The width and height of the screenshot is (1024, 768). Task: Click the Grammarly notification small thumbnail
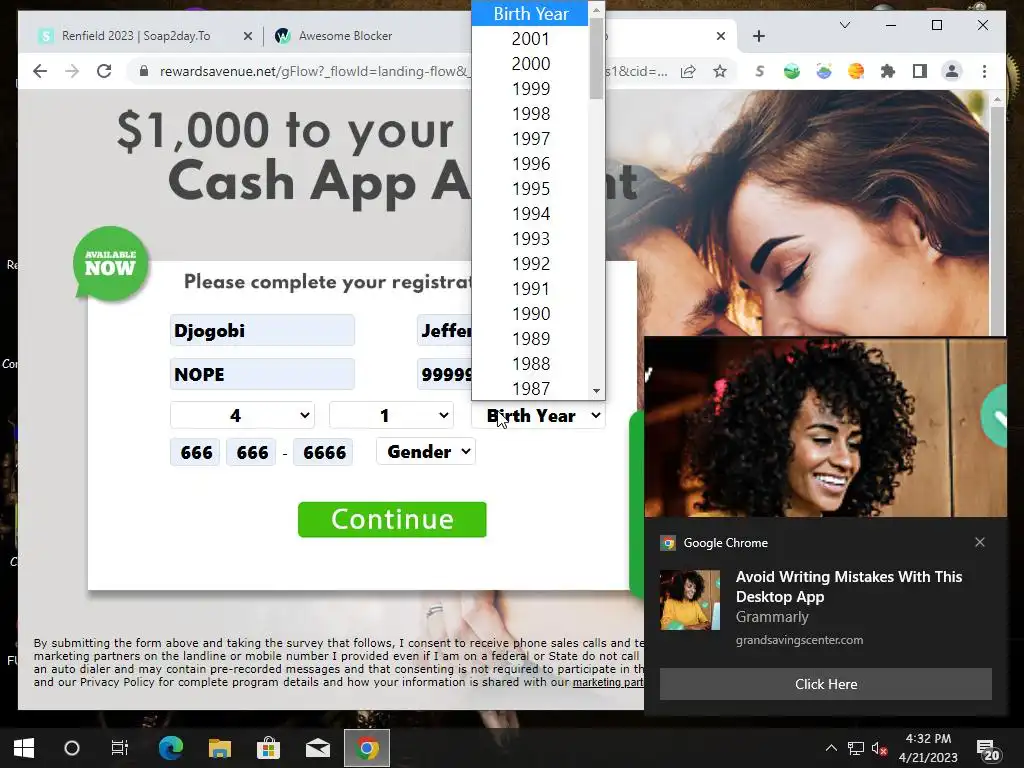point(690,600)
